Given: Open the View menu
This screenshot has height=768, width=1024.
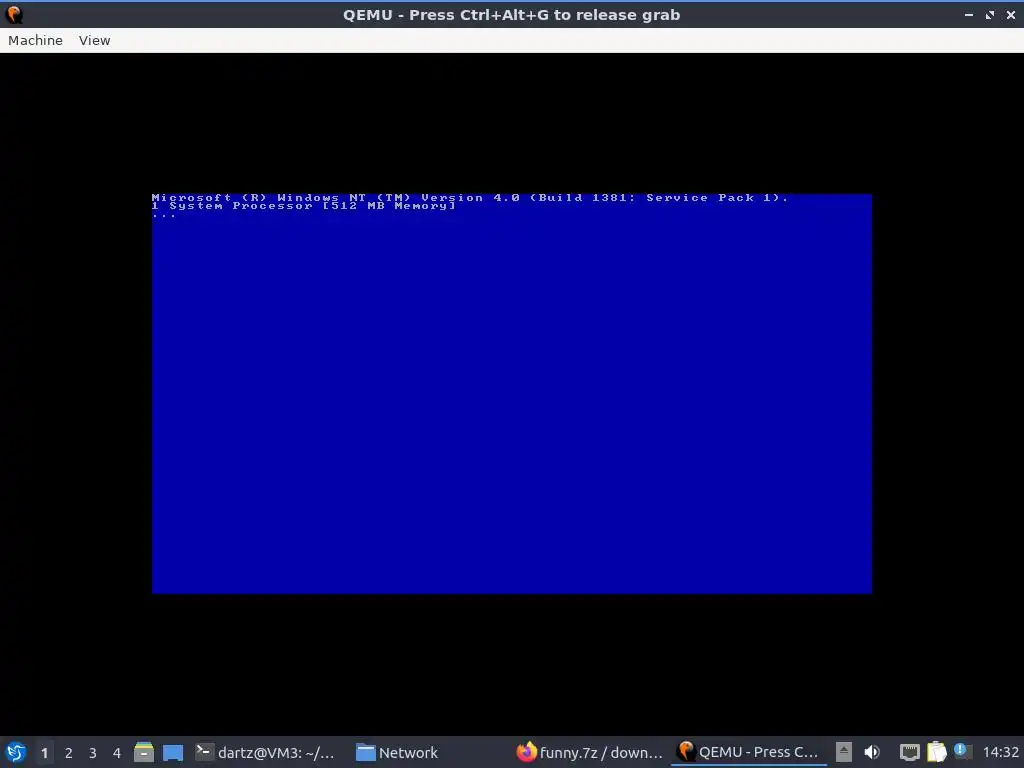Looking at the screenshot, I should pyautogui.click(x=95, y=40).
